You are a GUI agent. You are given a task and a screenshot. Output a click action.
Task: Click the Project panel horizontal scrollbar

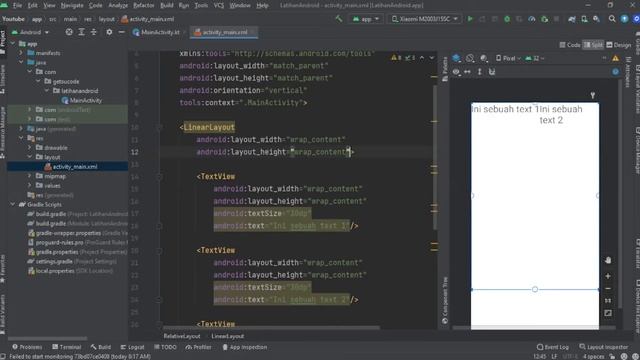point(47,338)
